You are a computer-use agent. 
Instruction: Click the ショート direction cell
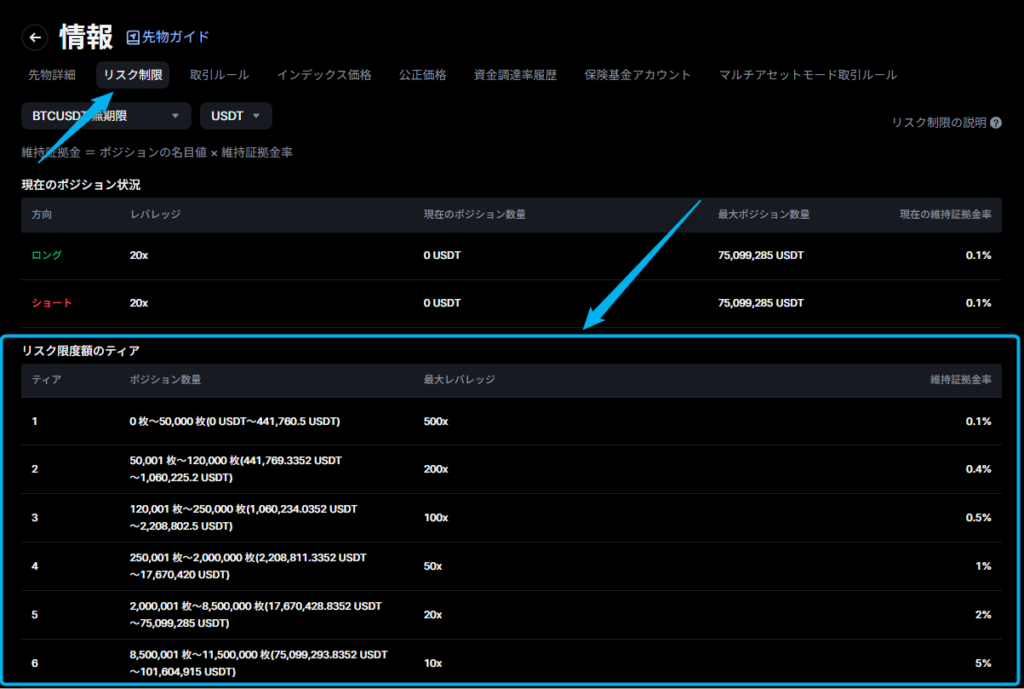52,303
